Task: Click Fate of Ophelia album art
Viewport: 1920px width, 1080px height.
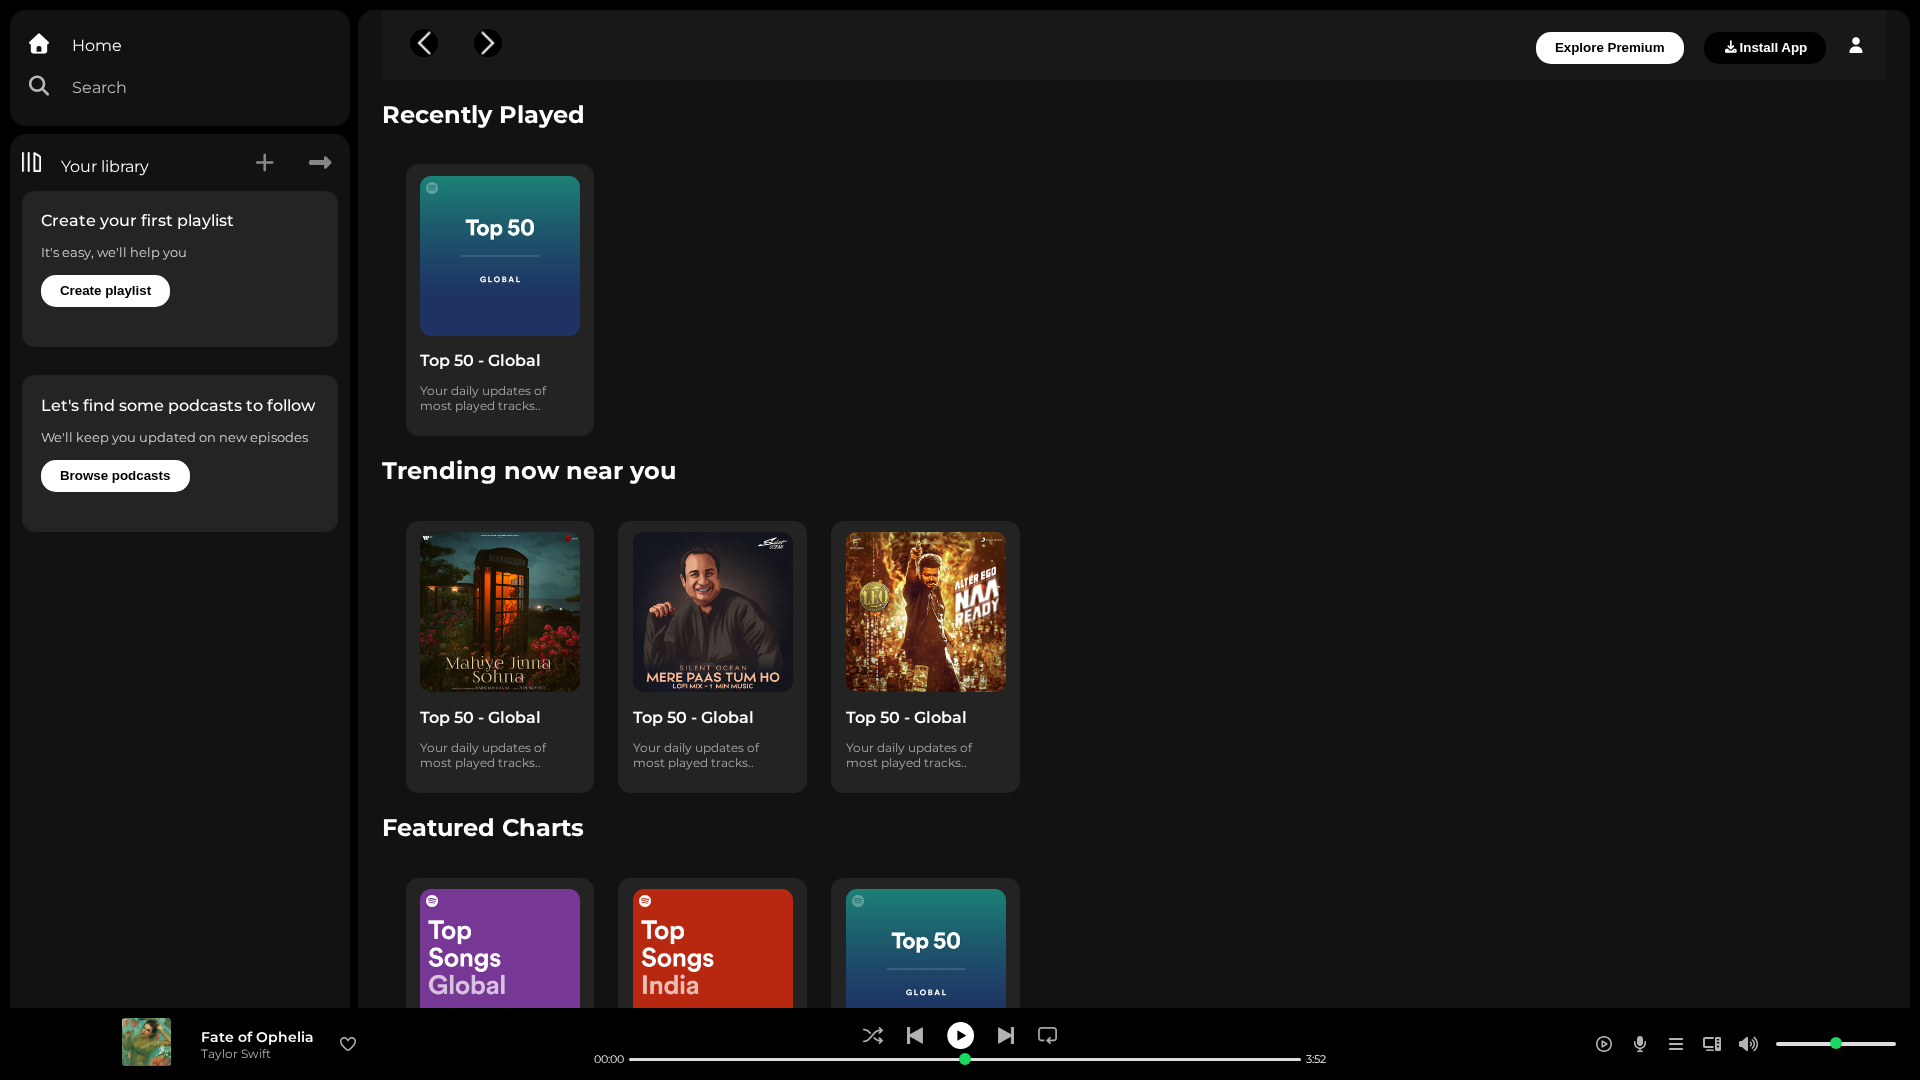Action: [x=146, y=1042]
